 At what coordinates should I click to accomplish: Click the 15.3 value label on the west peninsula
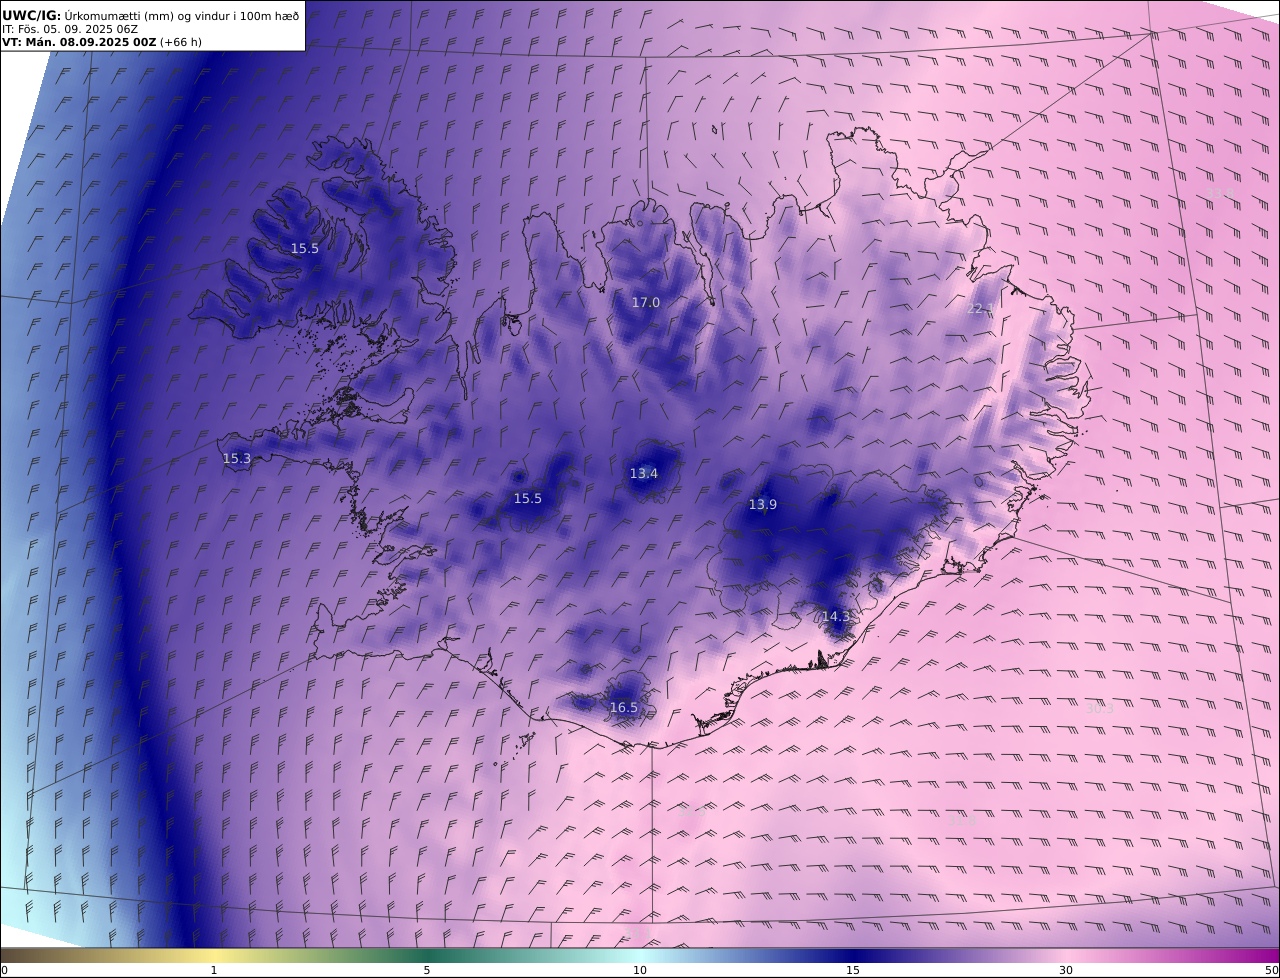[237, 458]
